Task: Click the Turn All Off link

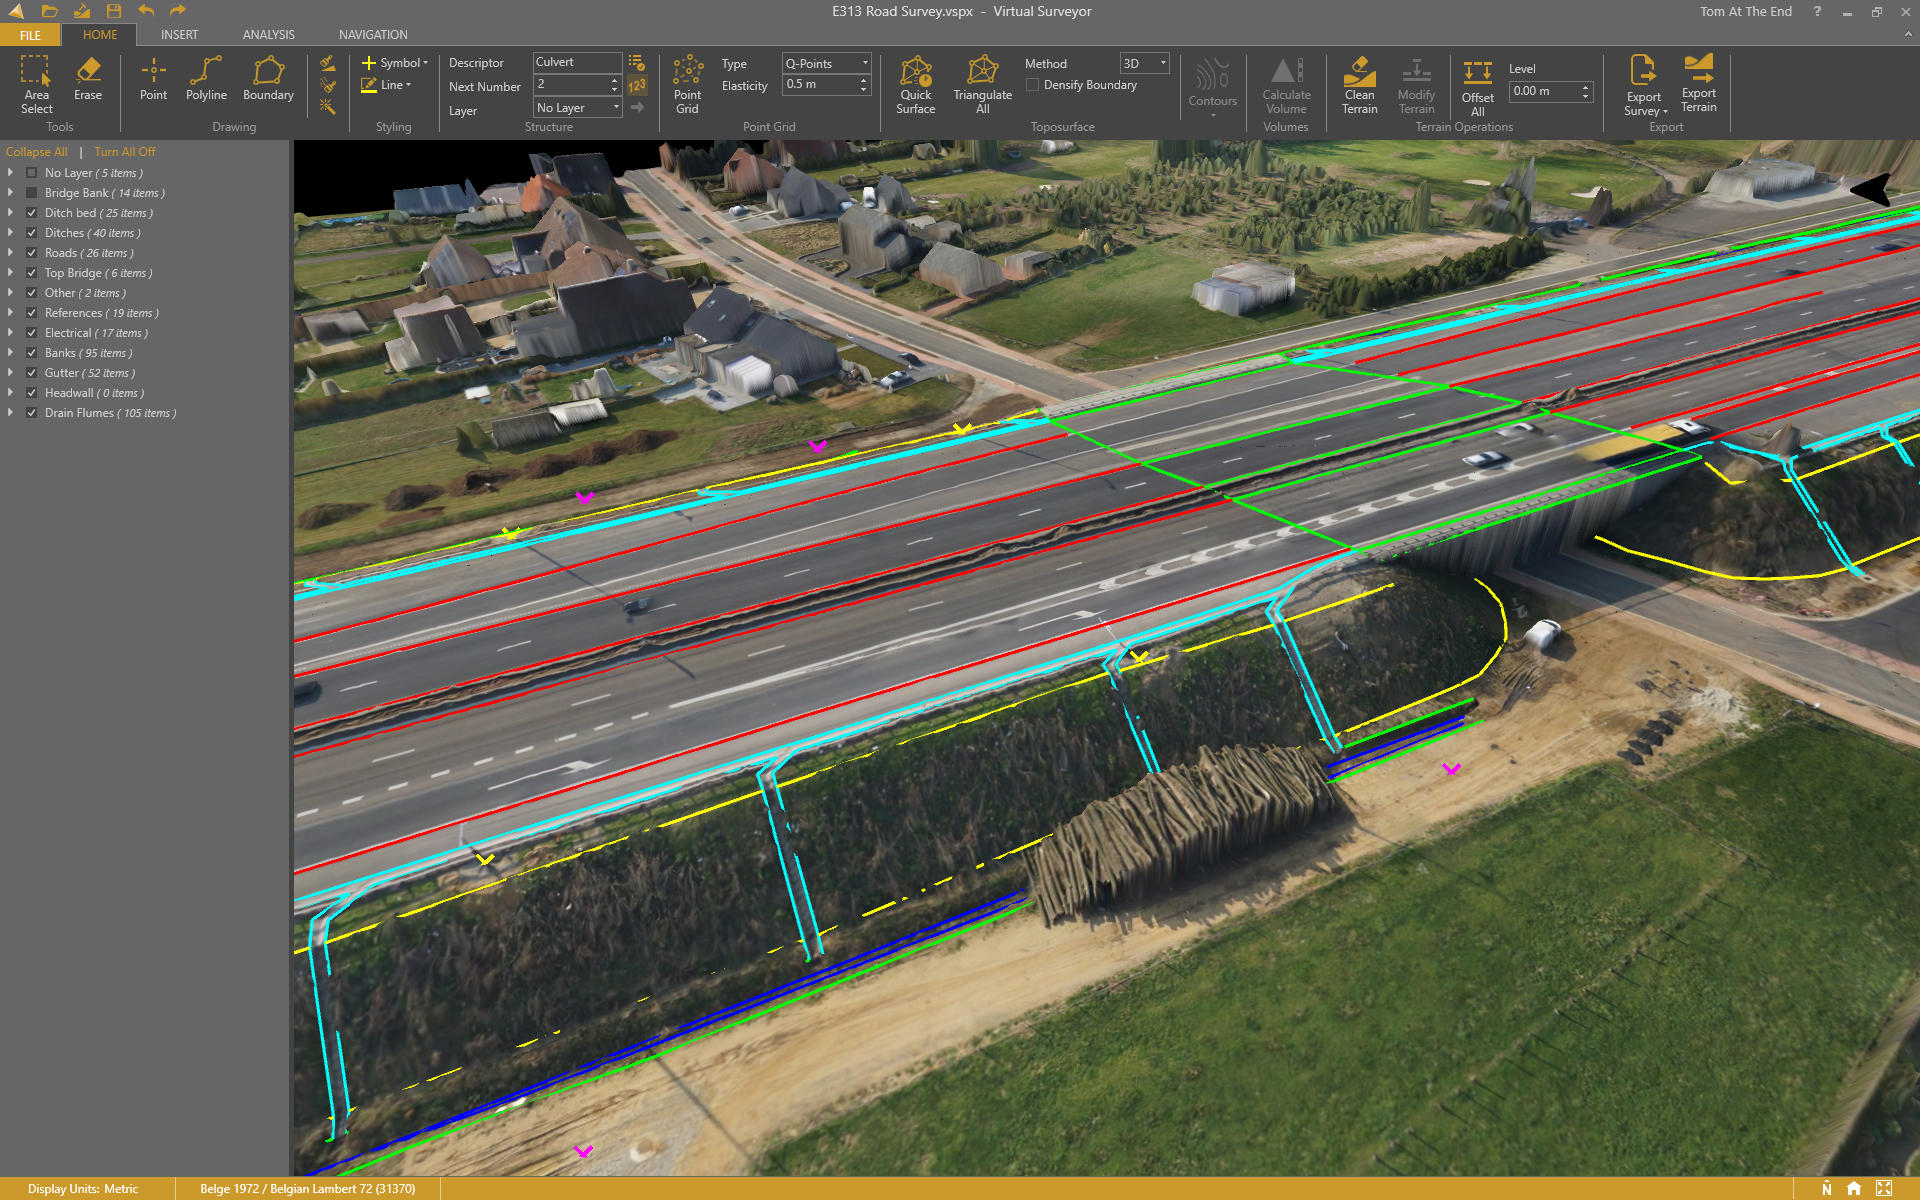Action: coord(124,151)
